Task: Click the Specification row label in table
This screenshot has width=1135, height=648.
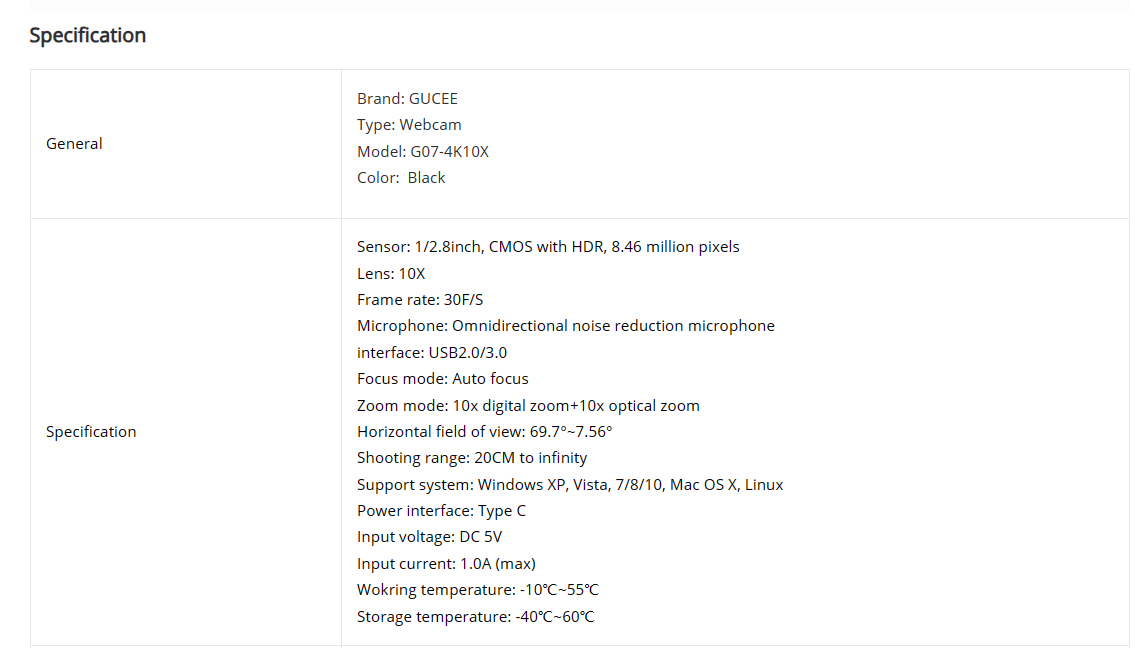Action: tap(91, 432)
